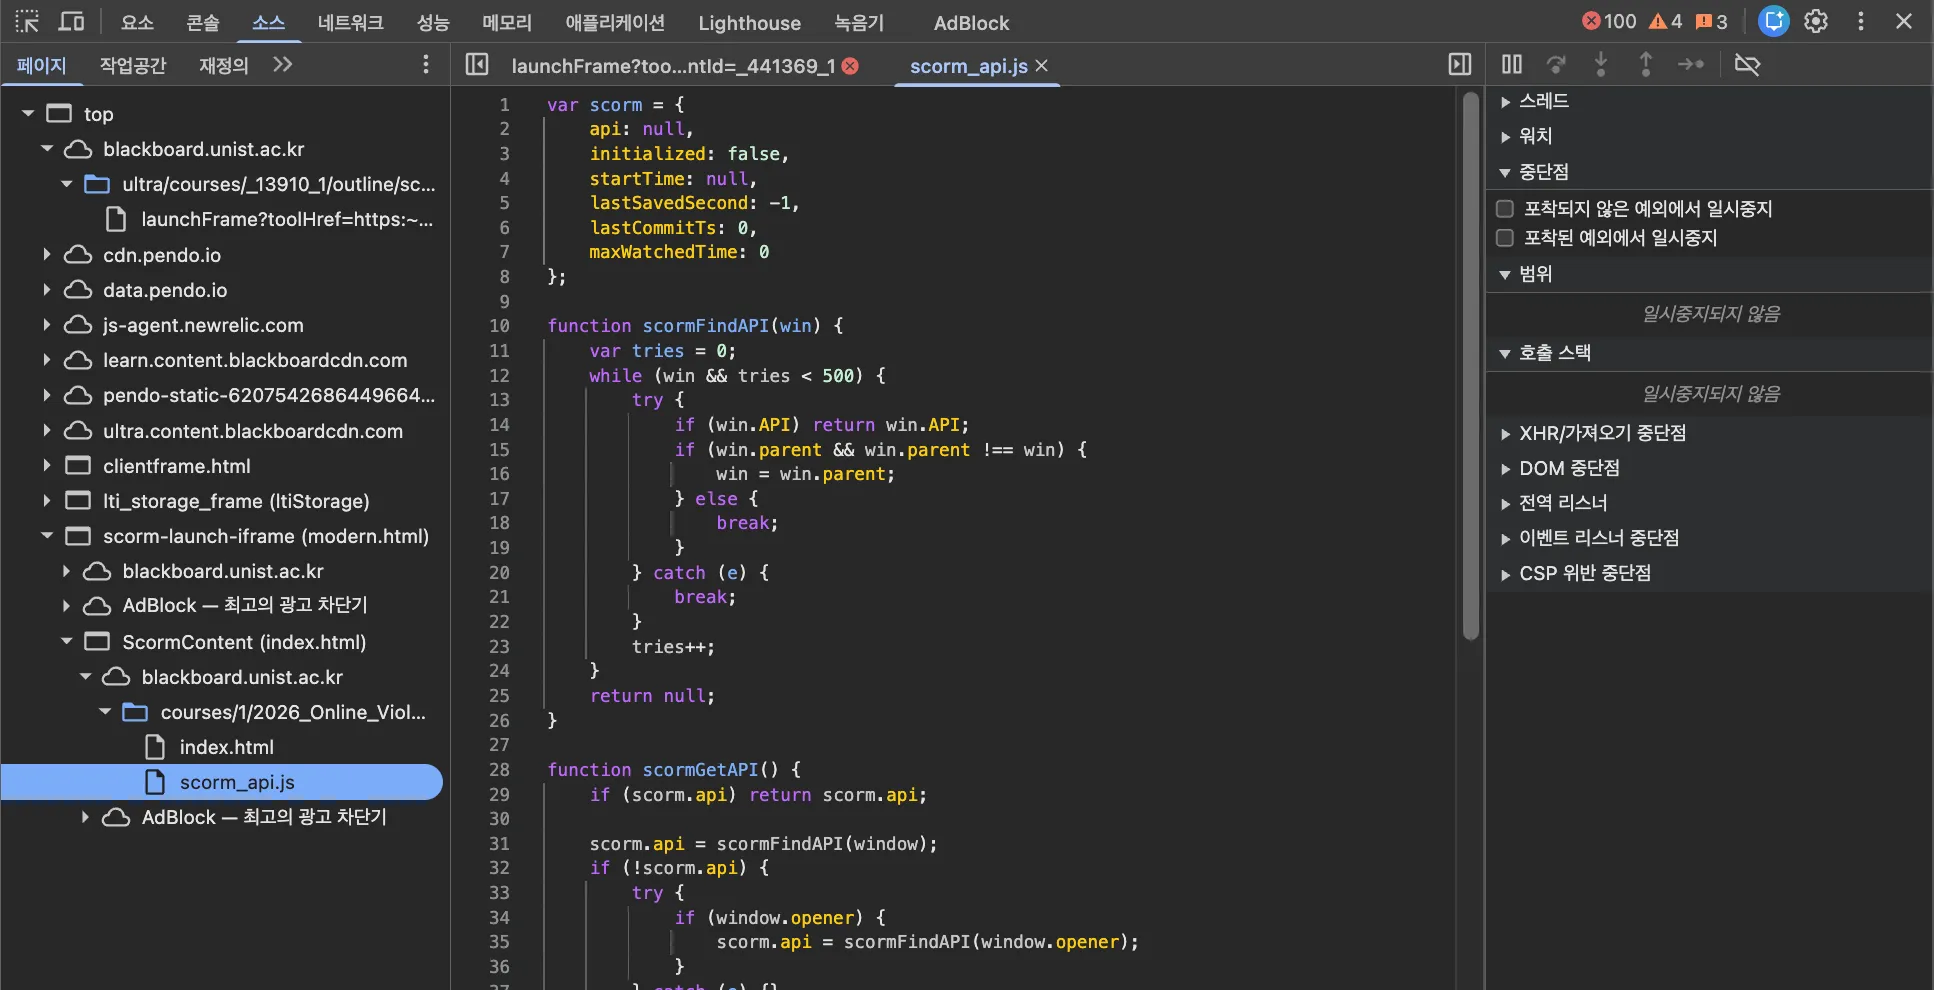This screenshot has width=1934, height=990.
Task: Collapse the debugger sidebar icon
Action: (1459, 65)
